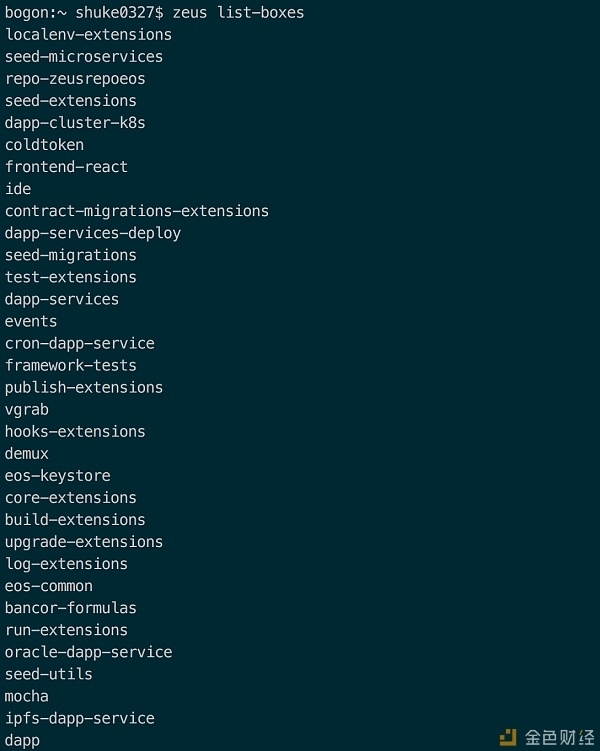Viewport: 600px width, 751px height.
Task: Click the zeus list-boxes command text
Action: 238,12
